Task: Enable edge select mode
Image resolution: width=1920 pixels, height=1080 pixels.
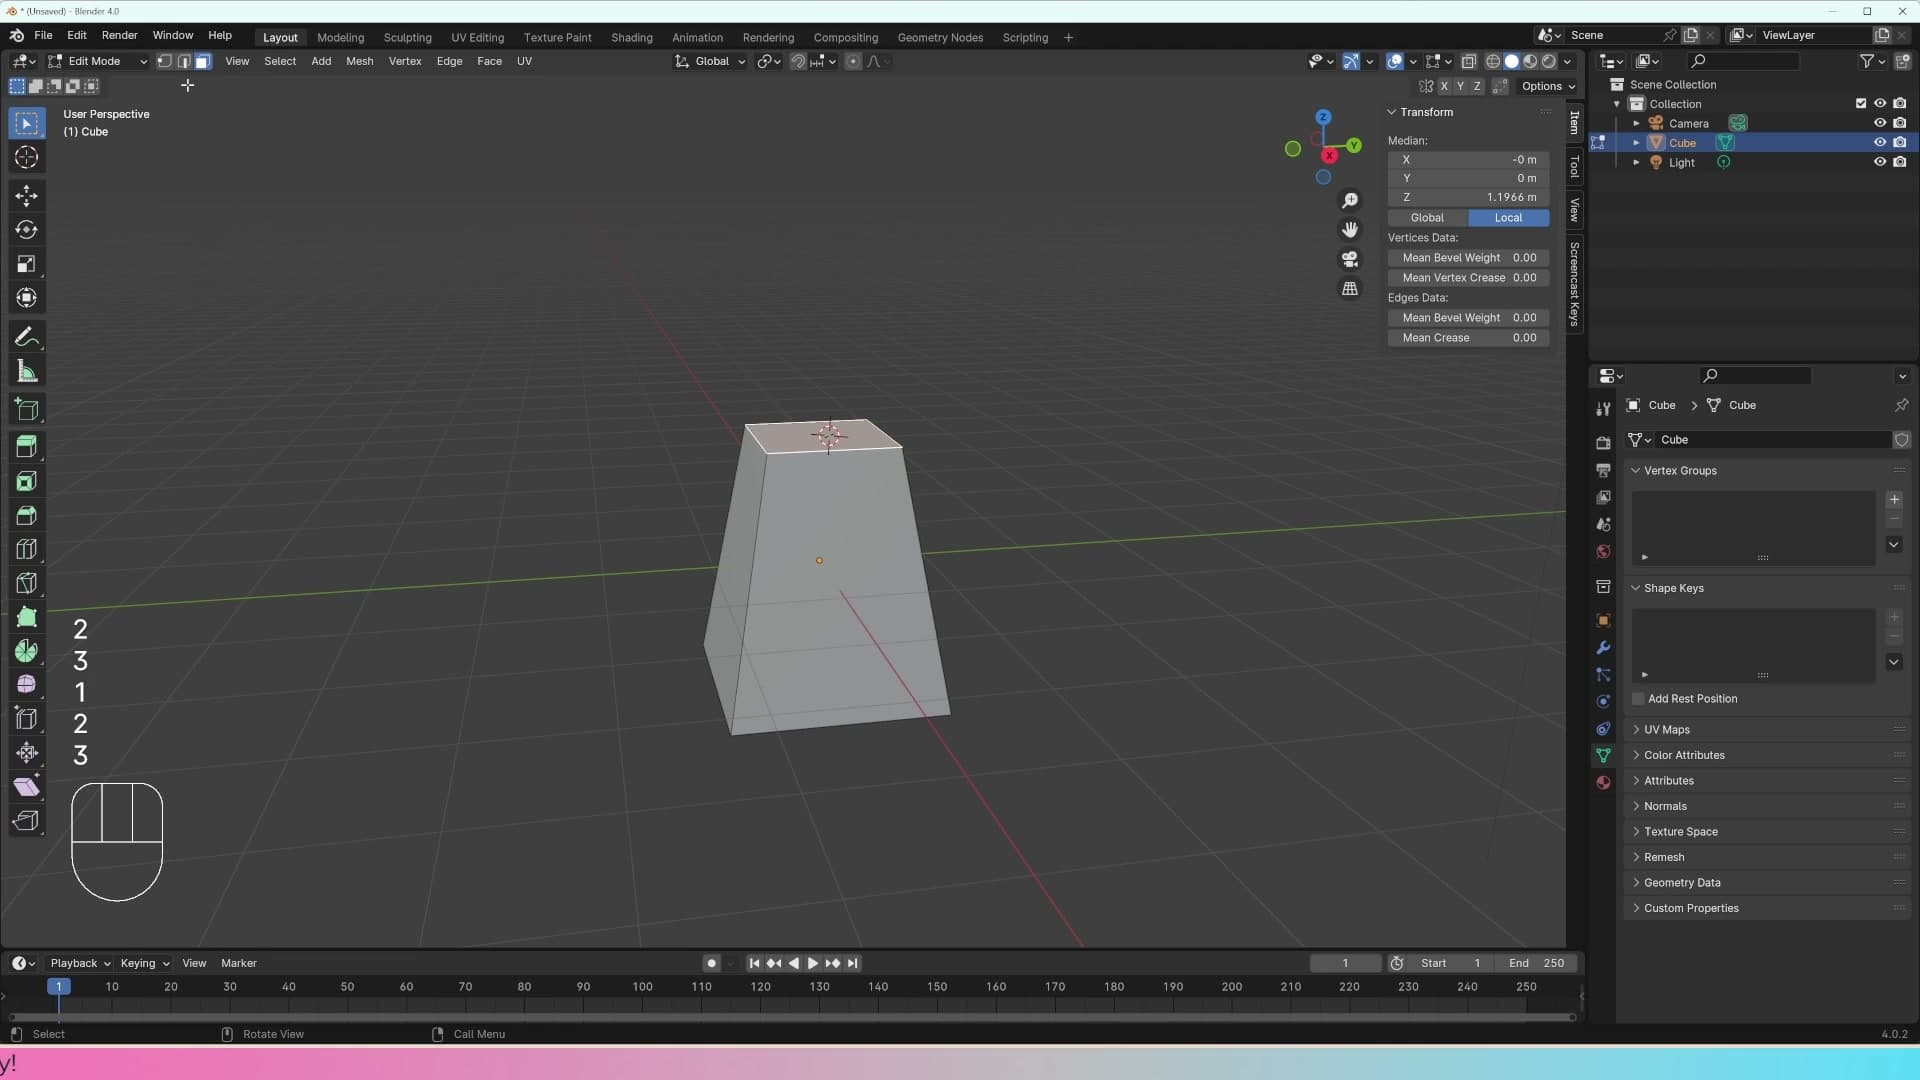Action: [184, 61]
